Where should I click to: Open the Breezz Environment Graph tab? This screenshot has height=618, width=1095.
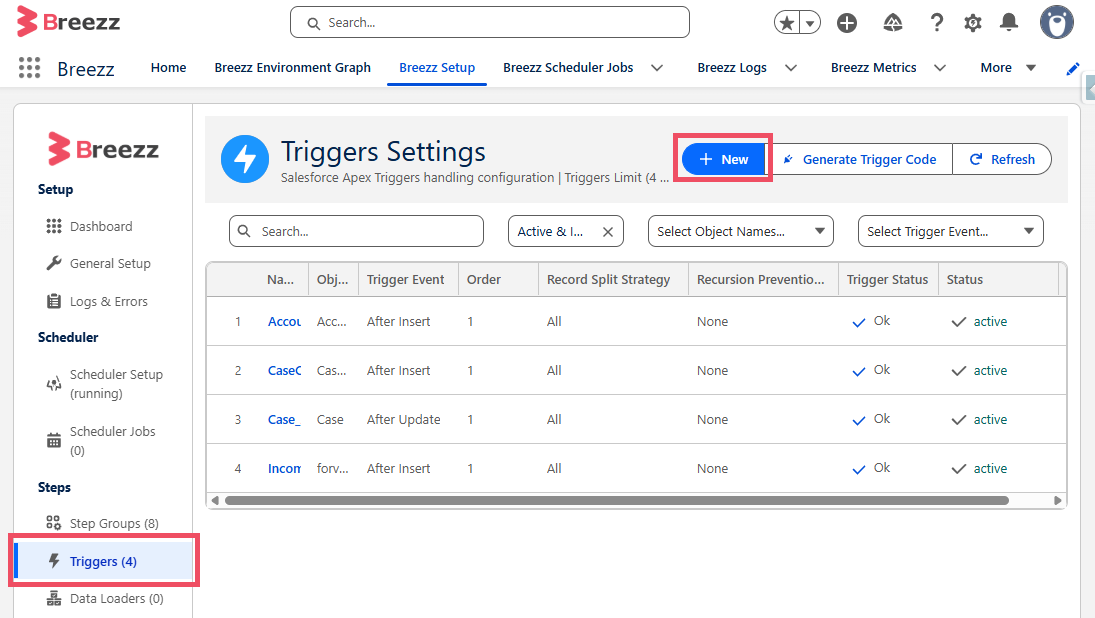pyautogui.click(x=293, y=68)
